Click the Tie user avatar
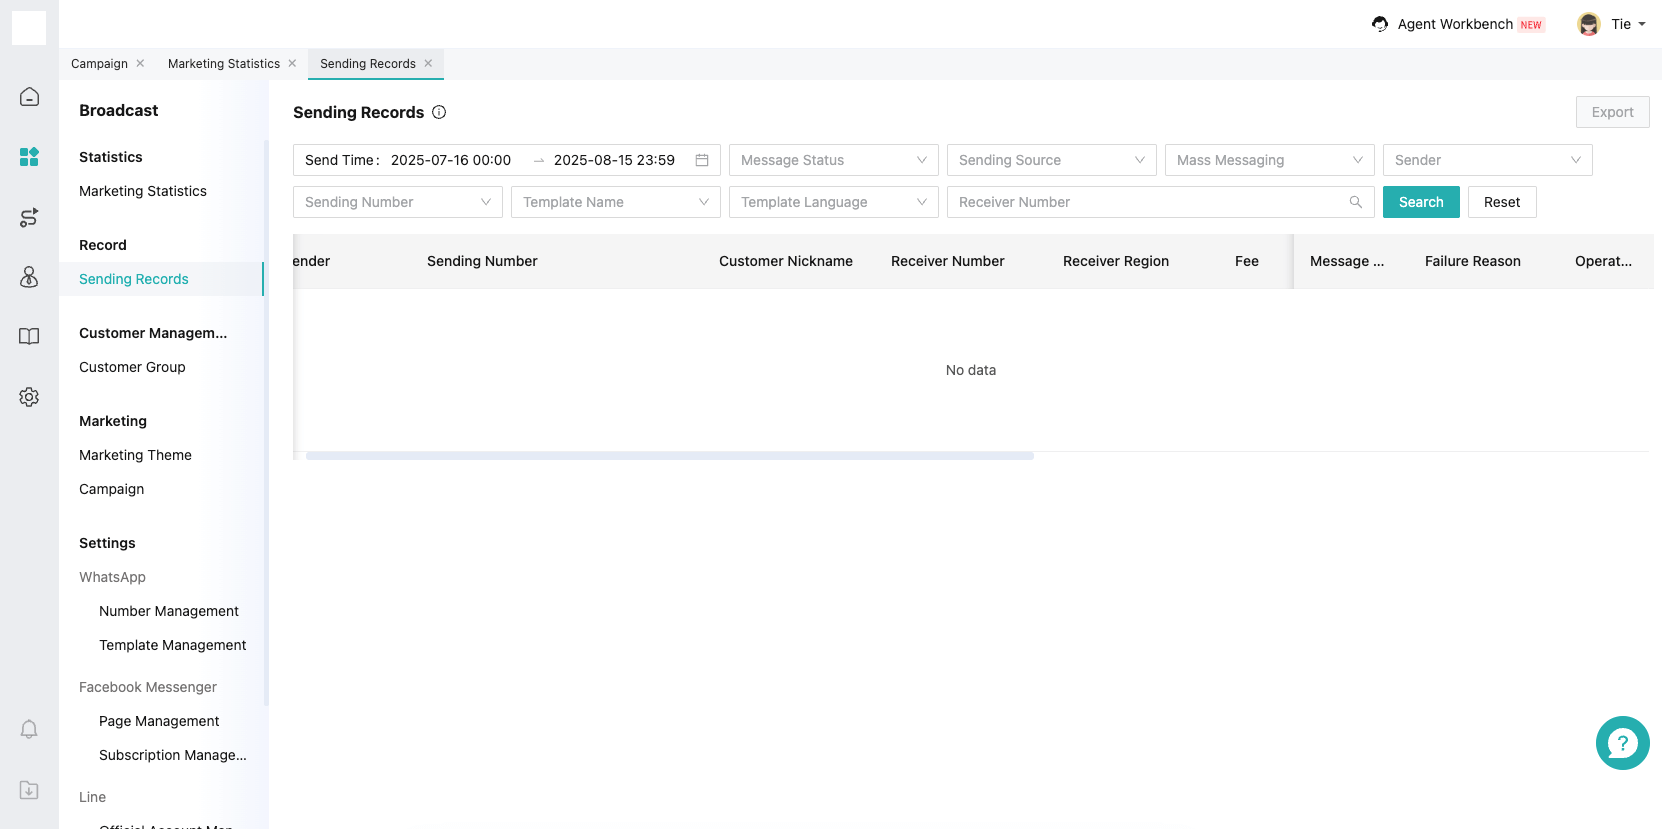This screenshot has height=829, width=1662. [x=1589, y=24]
